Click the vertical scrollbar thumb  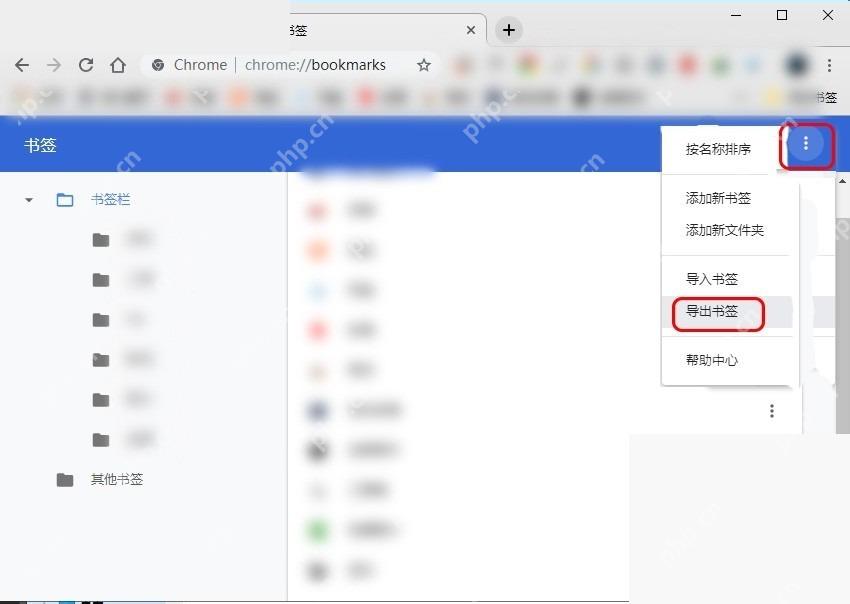842,325
